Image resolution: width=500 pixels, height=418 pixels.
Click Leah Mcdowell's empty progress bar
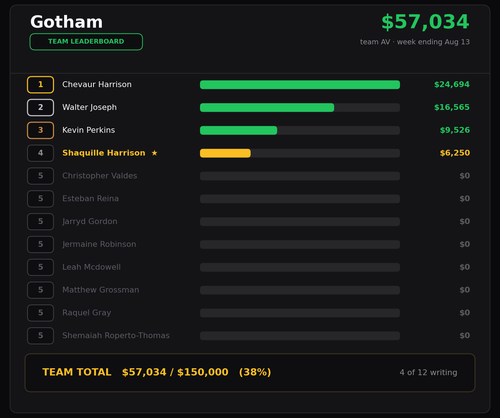pyautogui.click(x=300, y=267)
